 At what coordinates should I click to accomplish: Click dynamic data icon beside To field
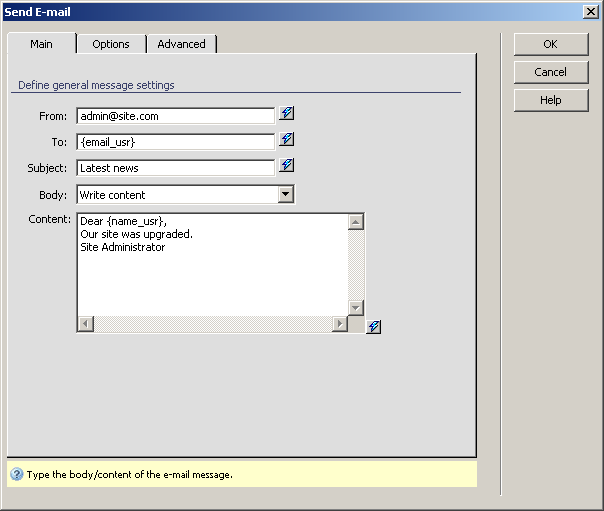287,140
